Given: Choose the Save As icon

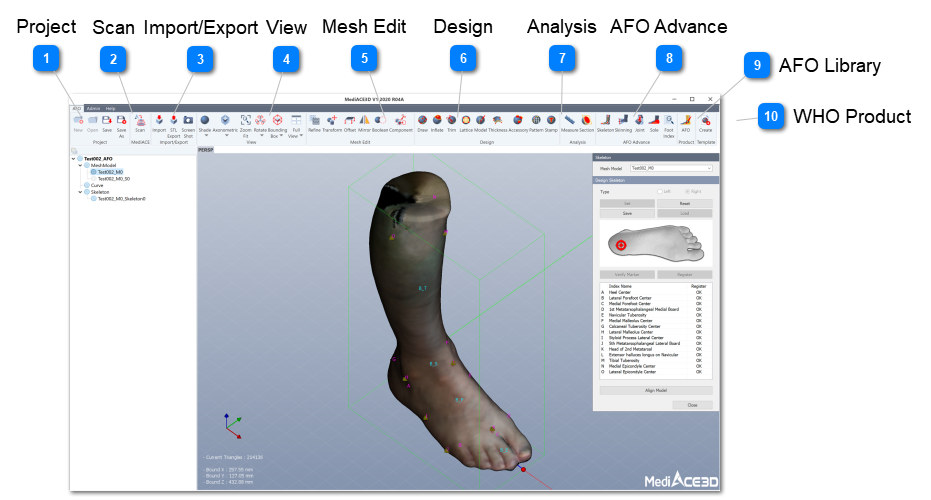Looking at the screenshot, I should [x=121, y=126].
